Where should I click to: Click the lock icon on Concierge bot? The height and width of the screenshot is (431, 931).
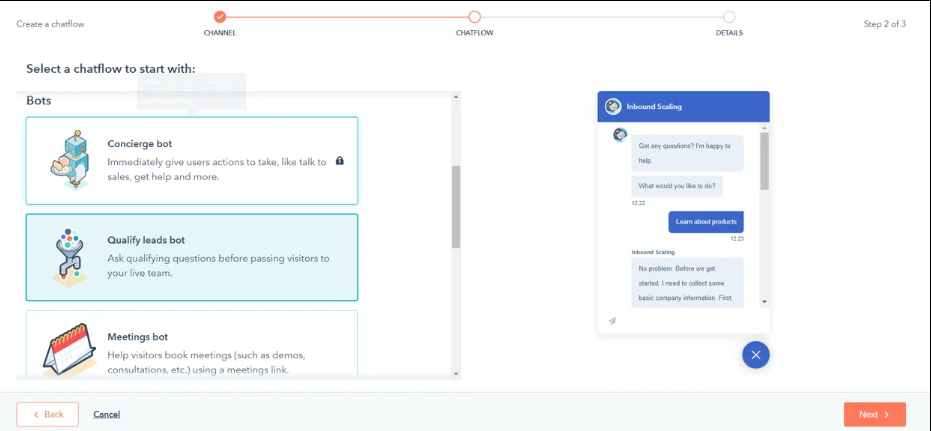pyautogui.click(x=340, y=160)
